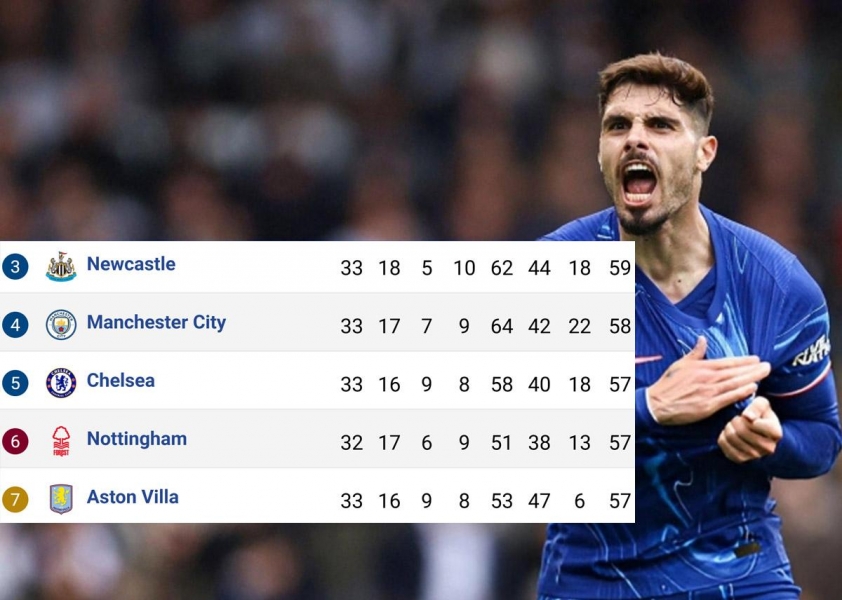Select the position 3 blue badge
Image resolution: width=842 pixels, height=600 pixels.
pos(15,266)
